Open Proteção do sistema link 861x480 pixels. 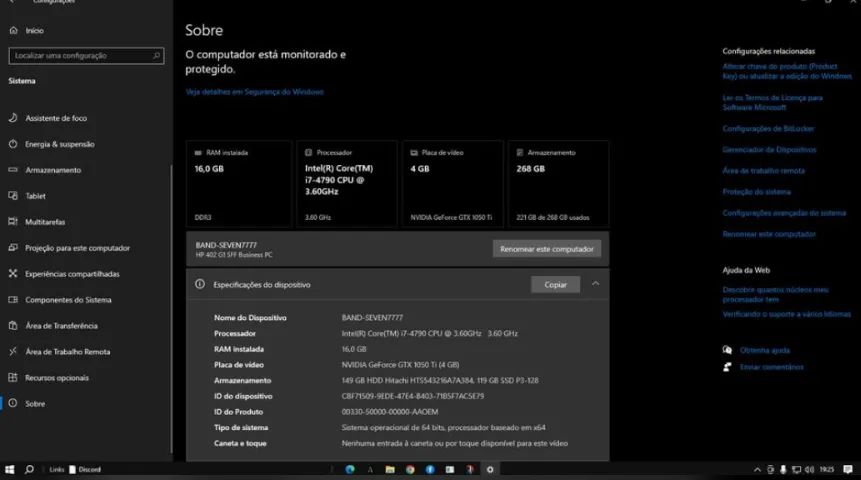pos(757,192)
